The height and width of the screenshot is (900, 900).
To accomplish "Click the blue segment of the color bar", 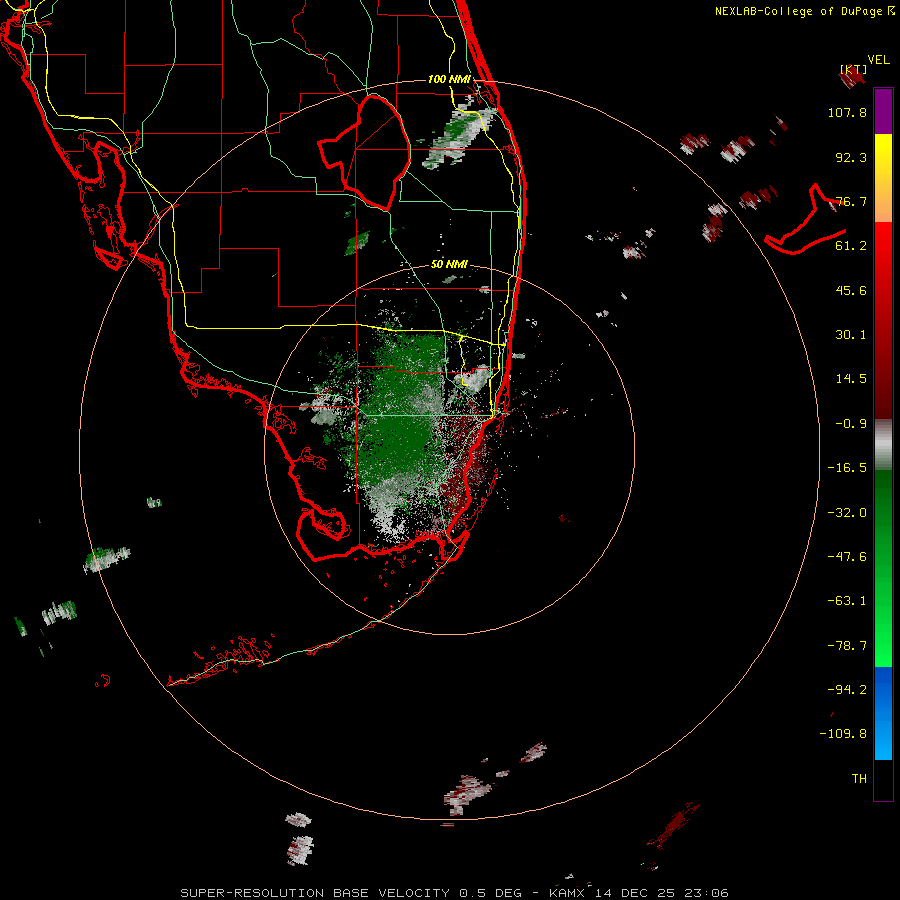I will click(883, 713).
